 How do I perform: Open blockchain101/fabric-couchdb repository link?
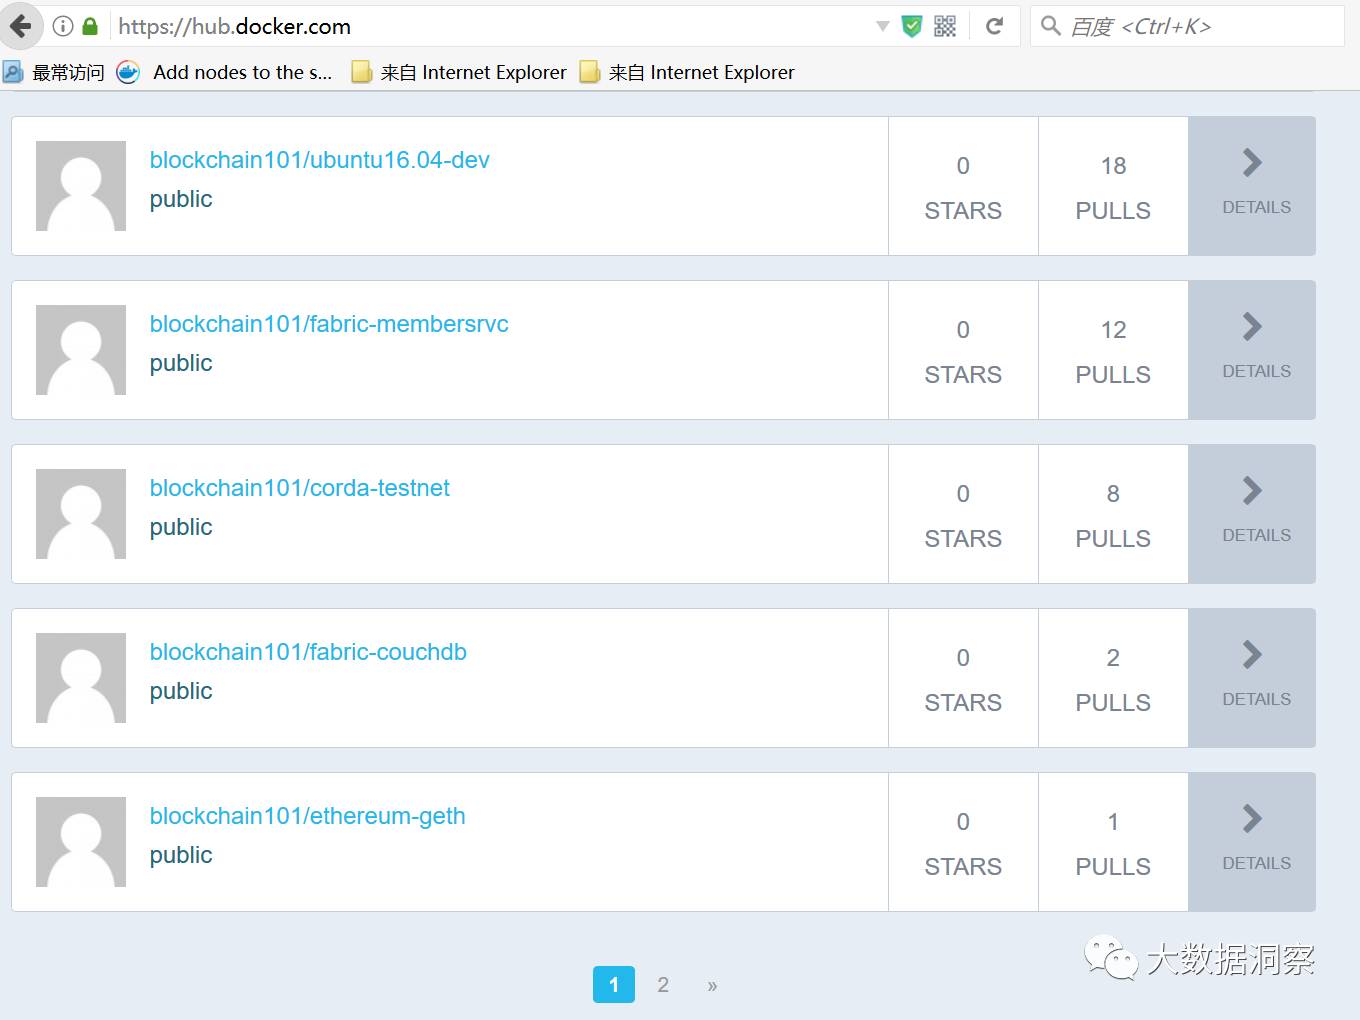pyautogui.click(x=308, y=652)
